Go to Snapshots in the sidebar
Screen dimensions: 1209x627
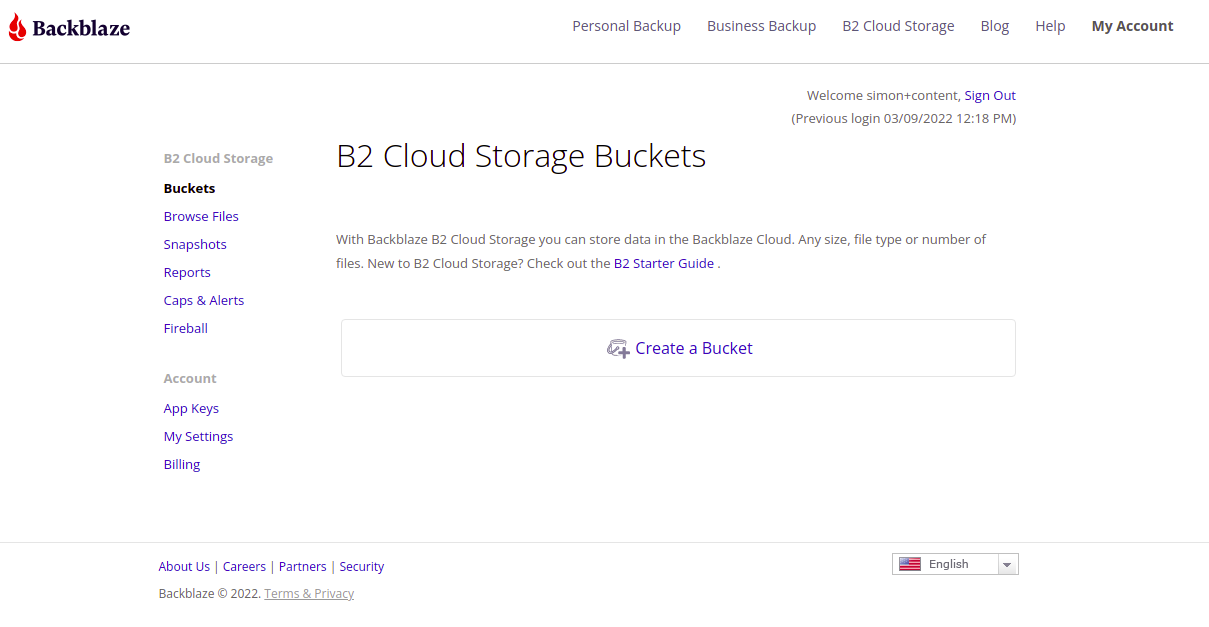tap(195, 244)
